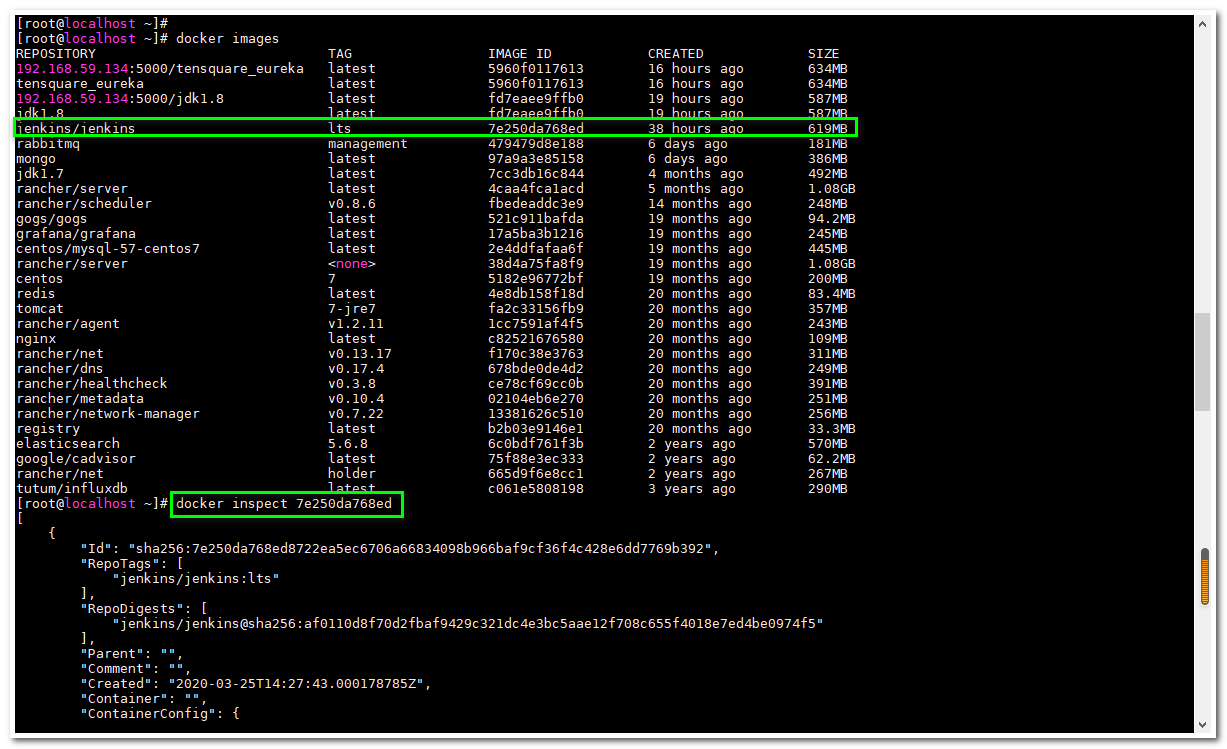Click the "ContainerConfig" key line

(160, 713)
